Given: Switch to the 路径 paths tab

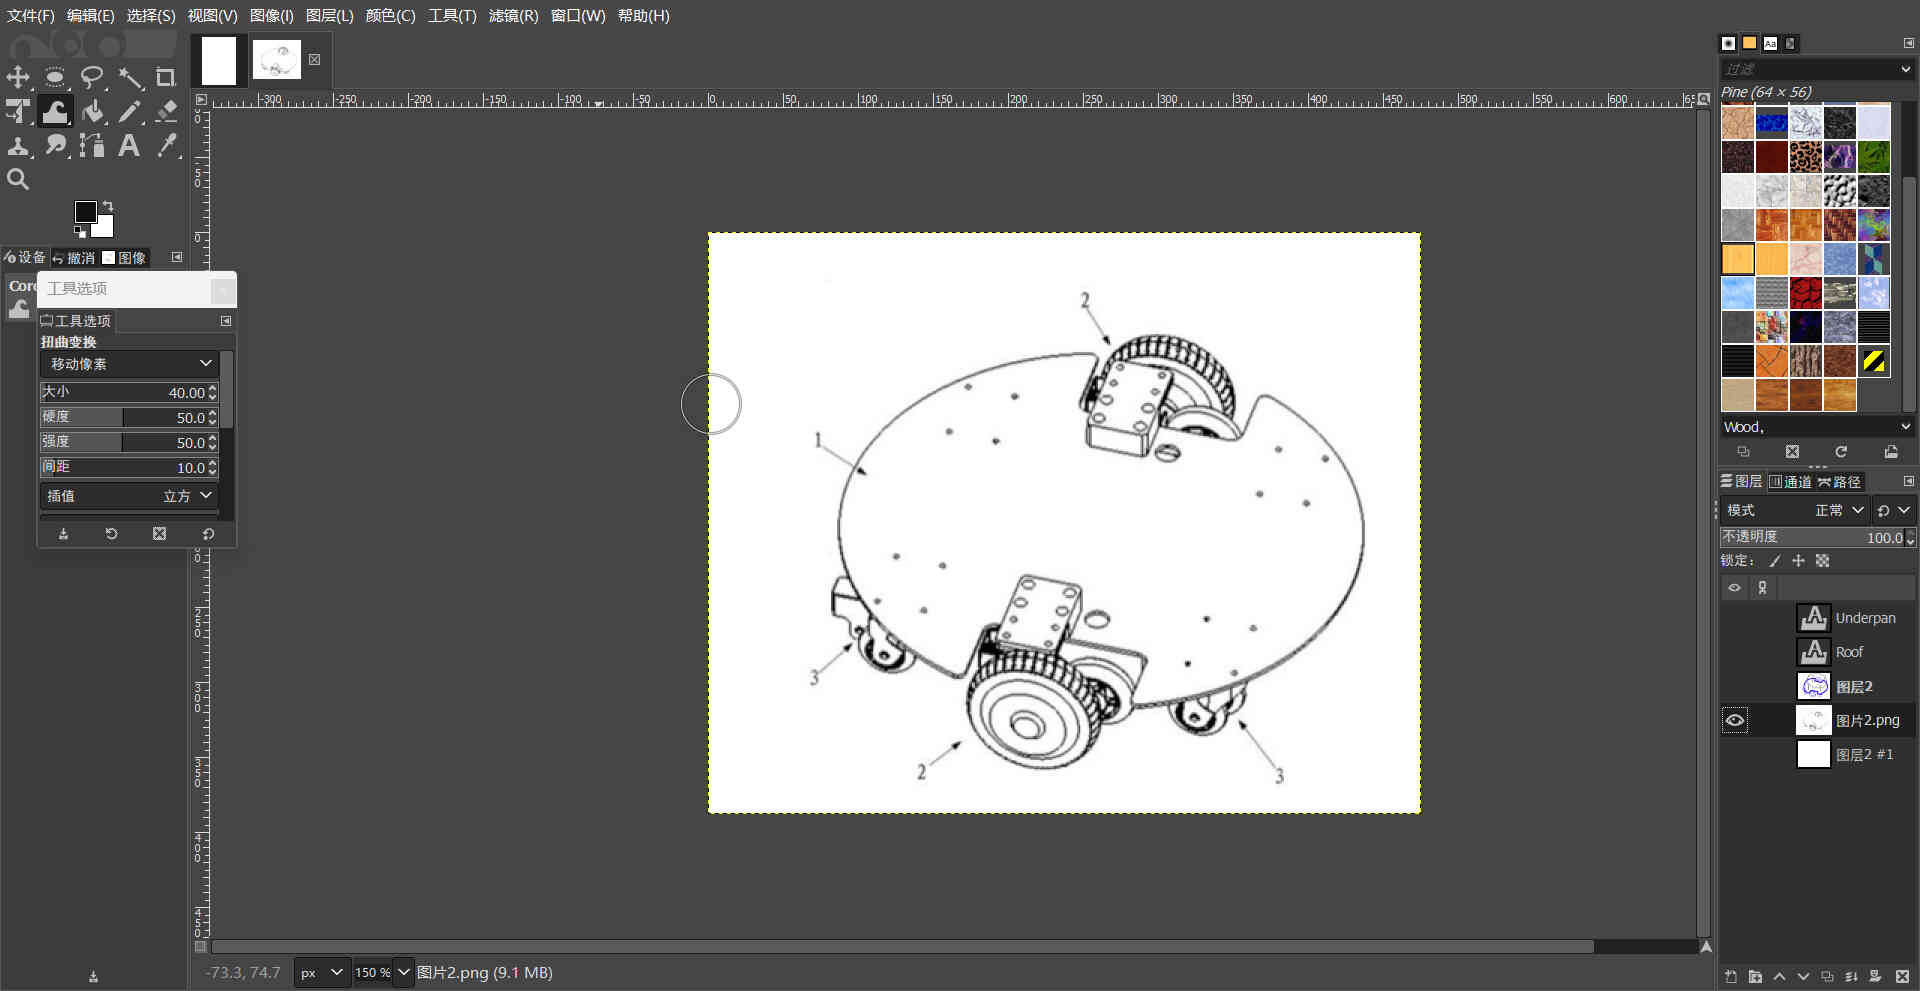Looking at the screenshot, I should click(x=1839, y=481).
